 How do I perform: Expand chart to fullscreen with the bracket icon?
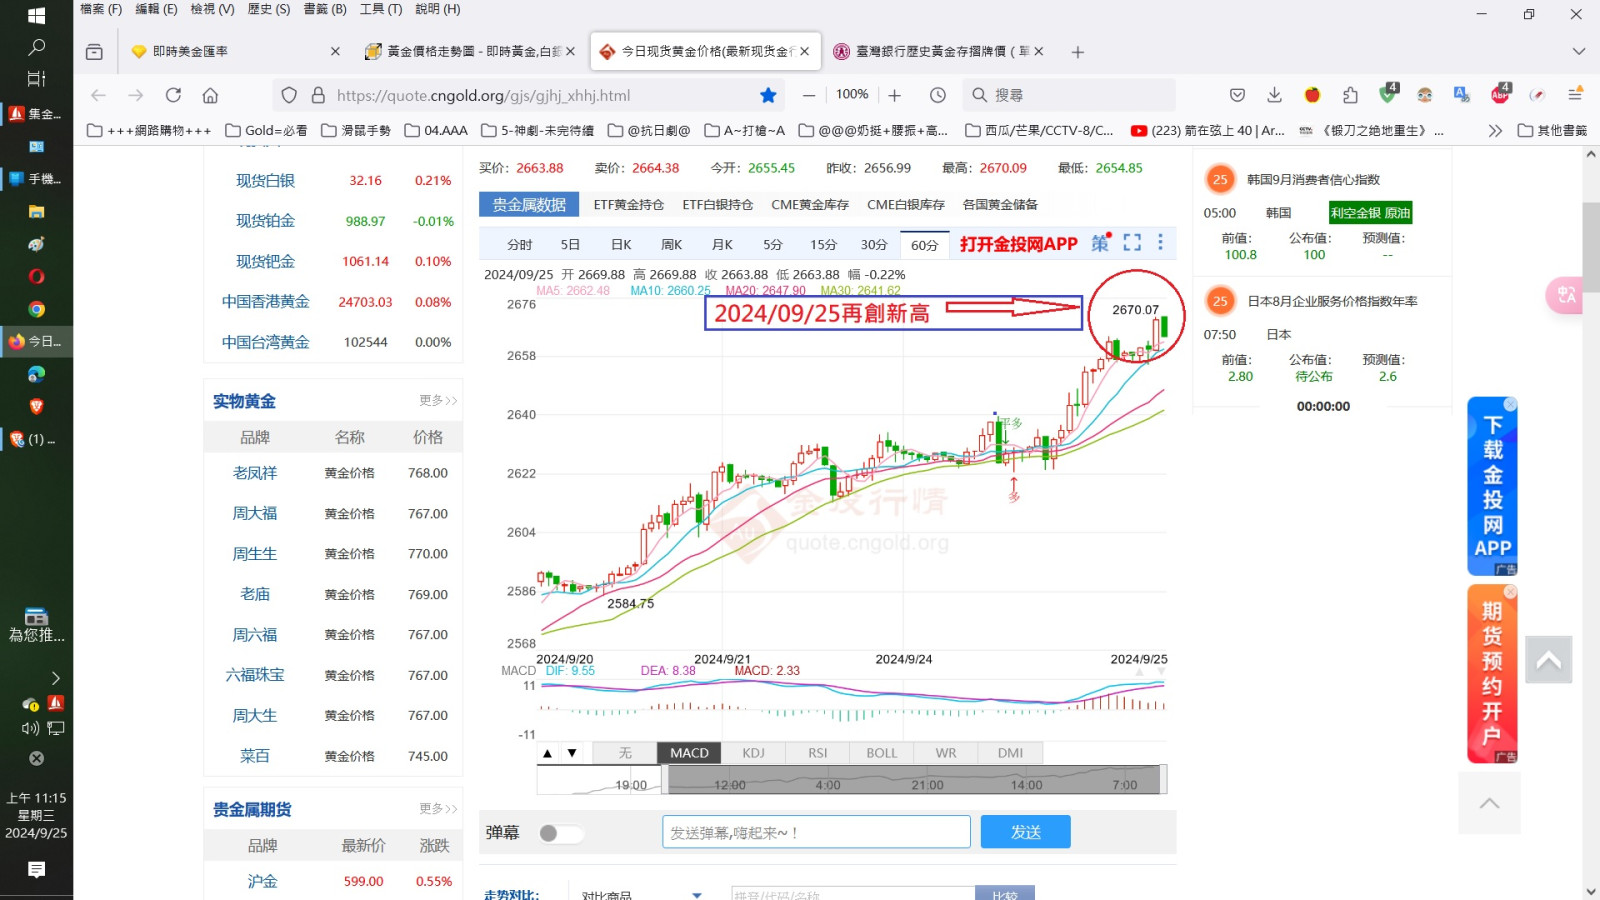pyautogui.click(x=1131, y=242)
